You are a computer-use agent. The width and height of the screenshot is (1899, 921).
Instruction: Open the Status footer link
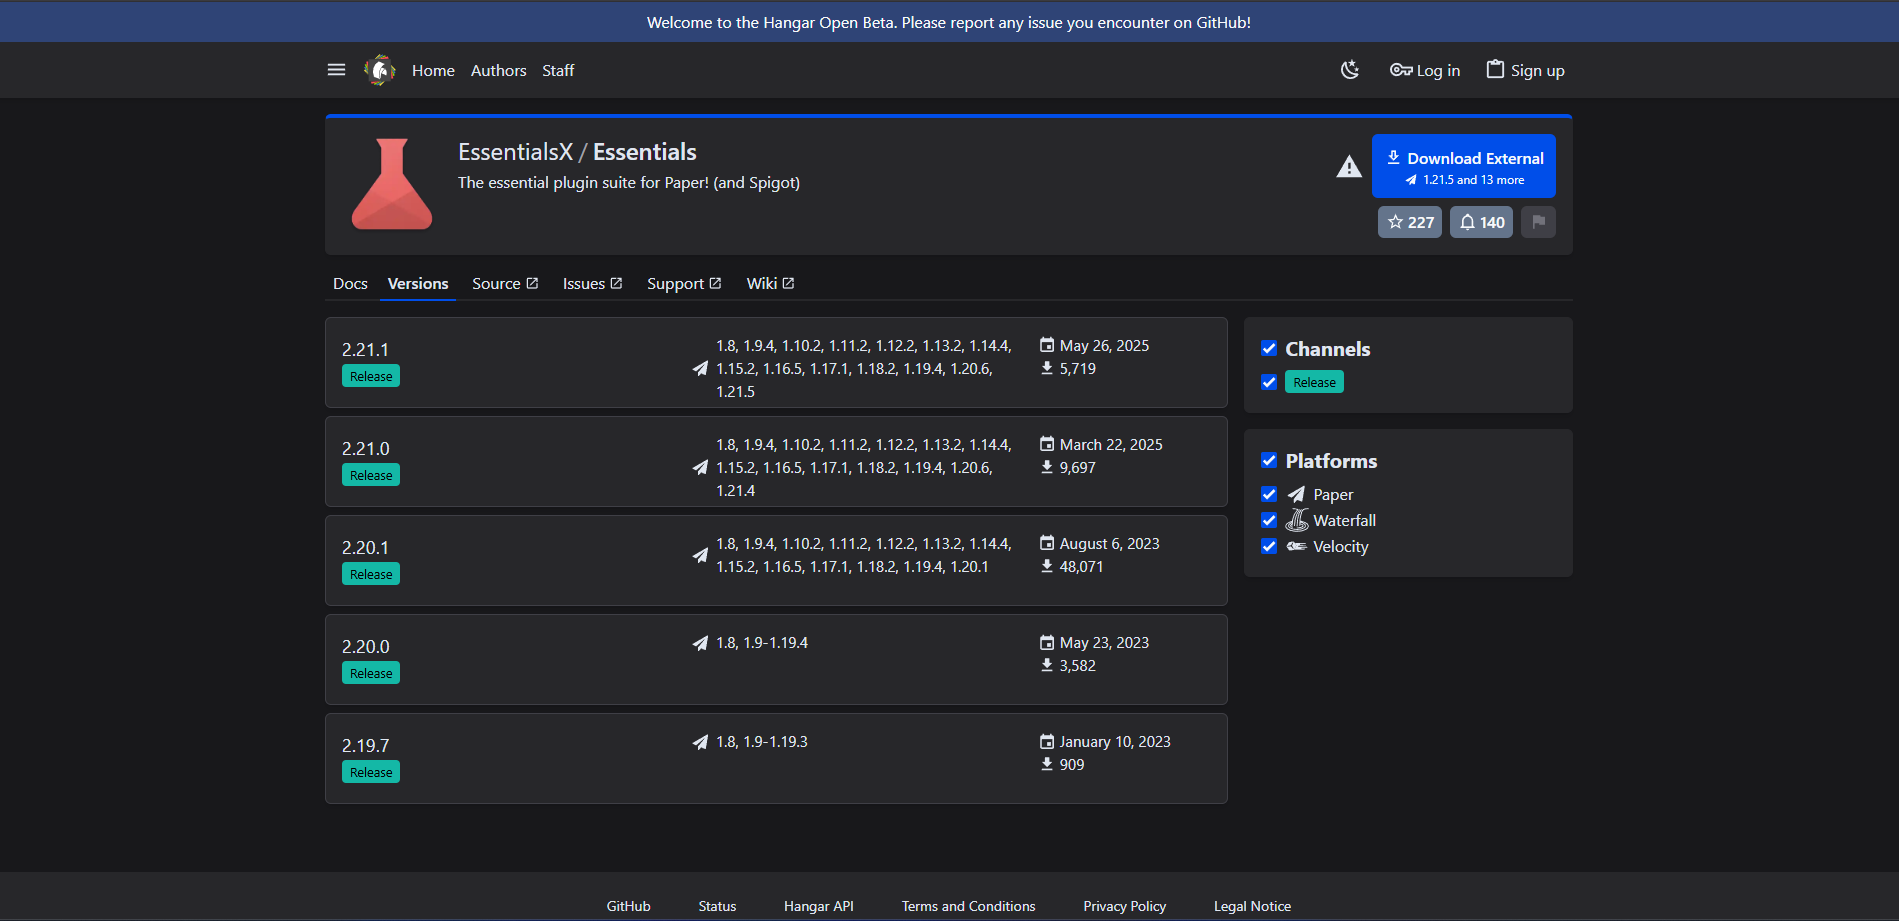(x=717, y=906)
